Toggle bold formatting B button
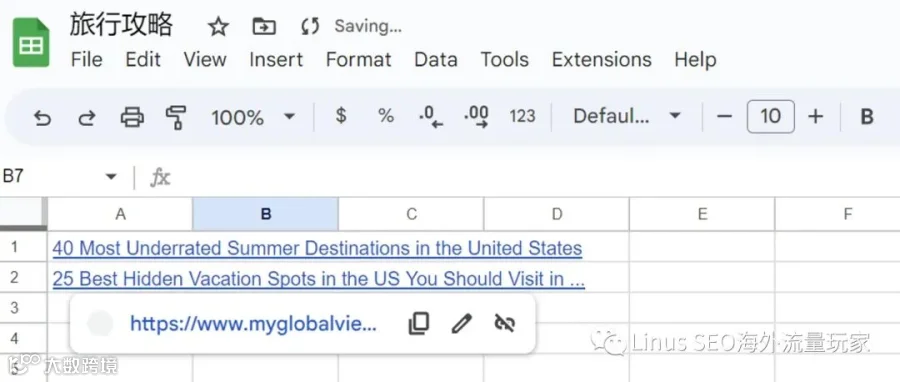This screenshot has width=900, height=382. [867, 117]
